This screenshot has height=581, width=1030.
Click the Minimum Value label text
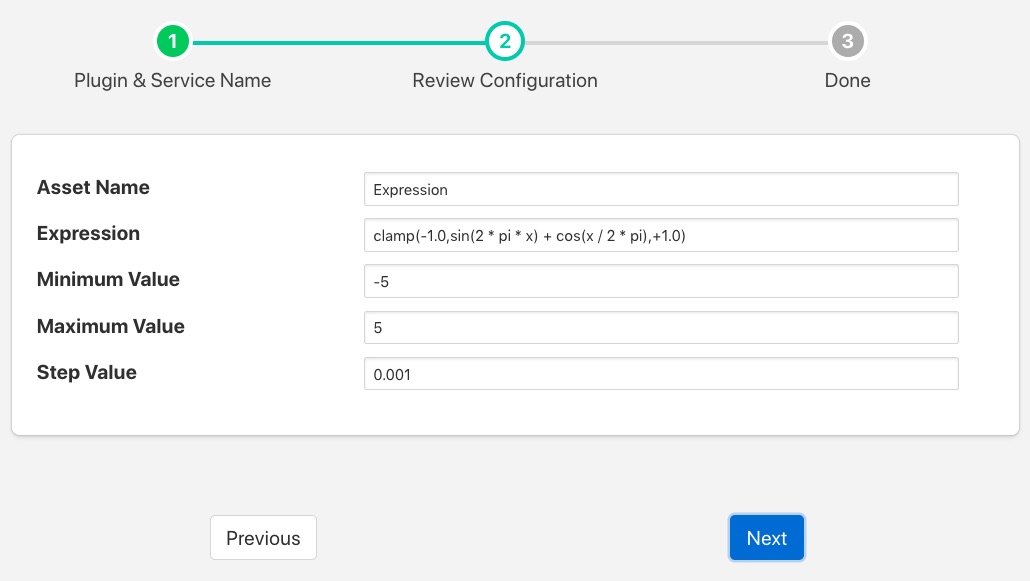(x=108, y=280)
